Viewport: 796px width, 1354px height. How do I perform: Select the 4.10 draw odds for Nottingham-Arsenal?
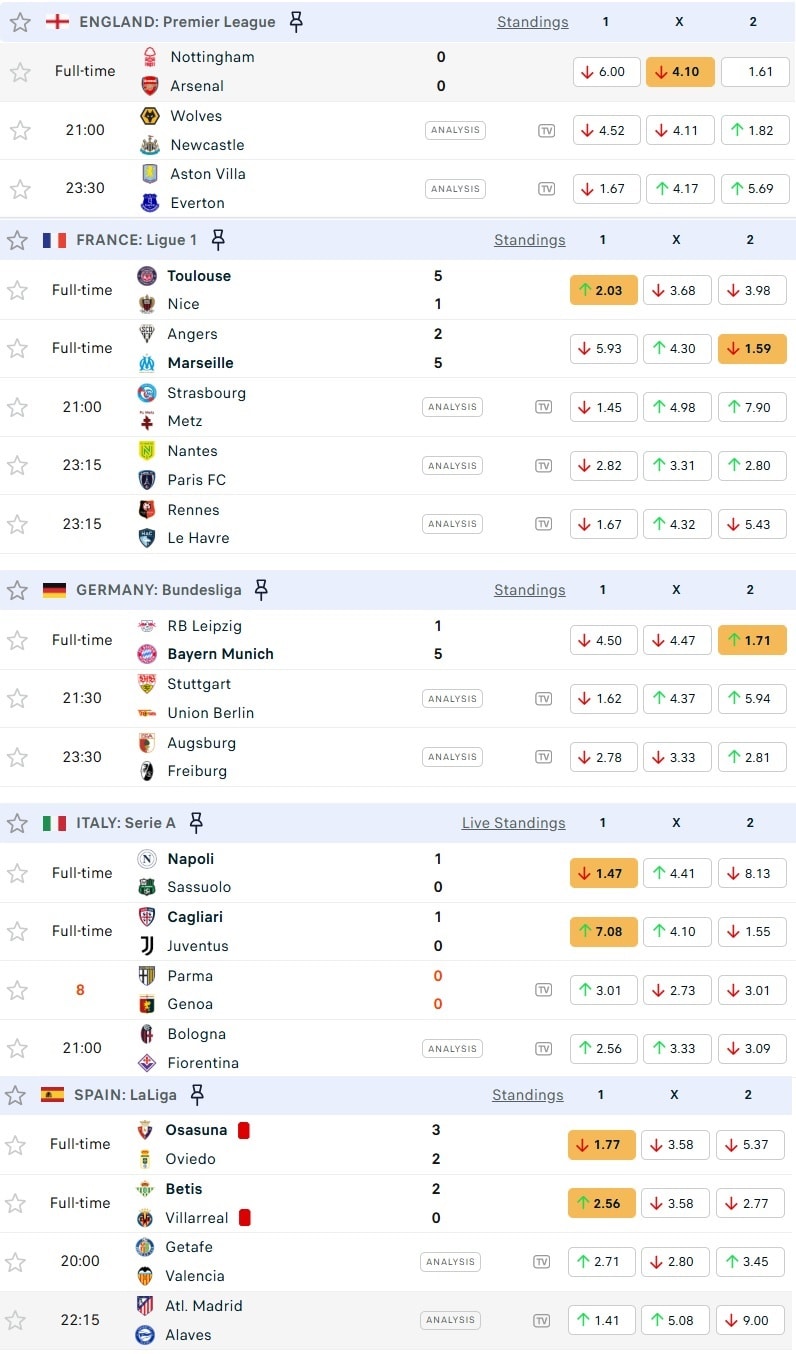680,72
